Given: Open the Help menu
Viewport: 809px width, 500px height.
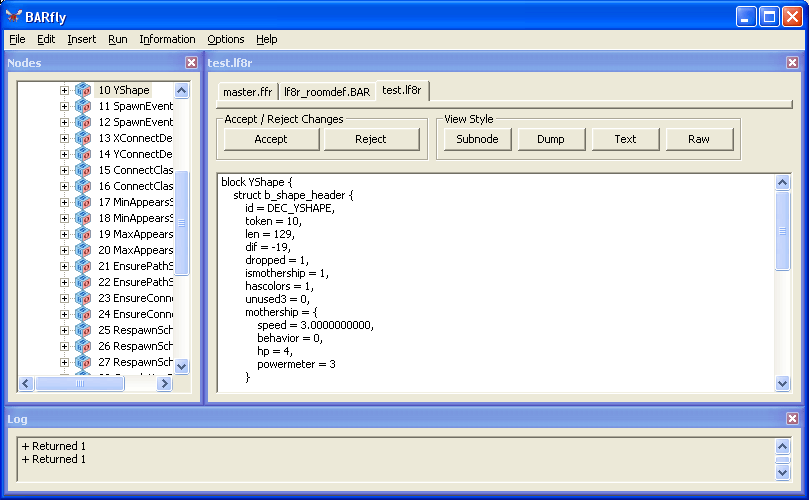Looking at the screenshot, I should point(267,39).
